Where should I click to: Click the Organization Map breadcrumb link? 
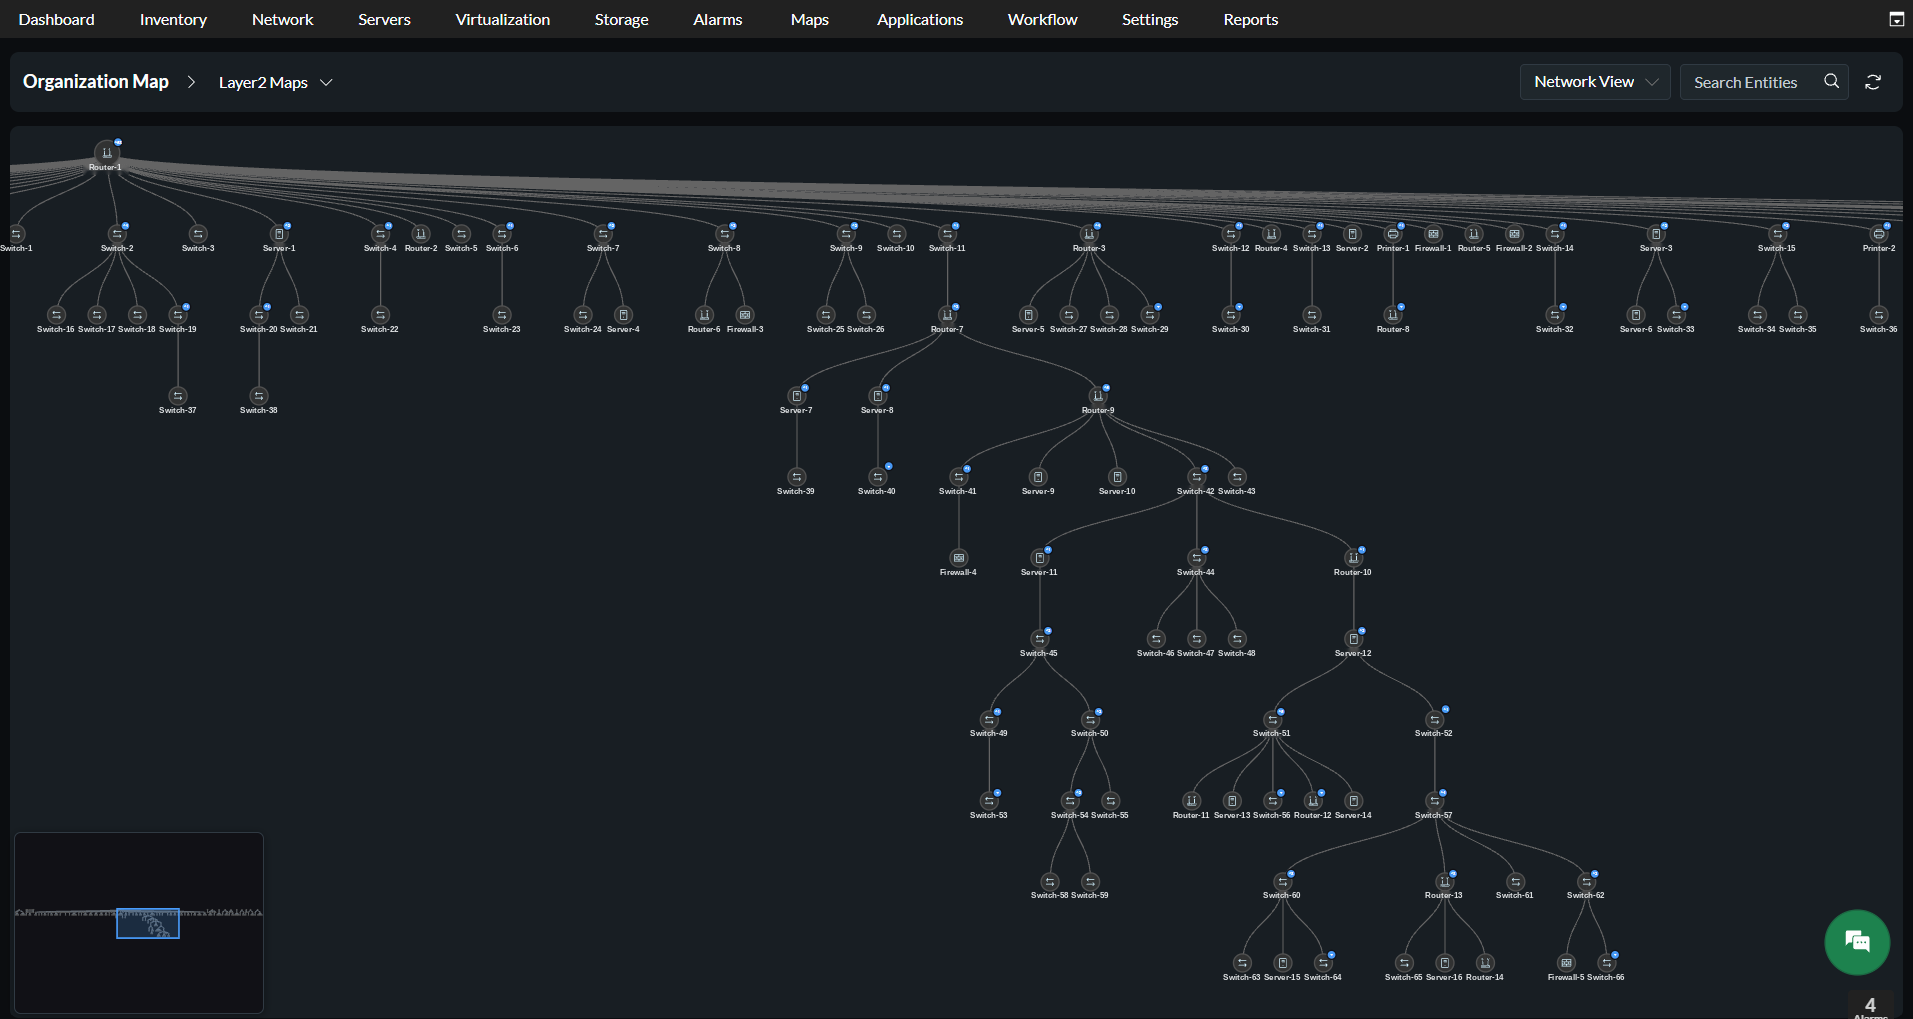point(96,81)
